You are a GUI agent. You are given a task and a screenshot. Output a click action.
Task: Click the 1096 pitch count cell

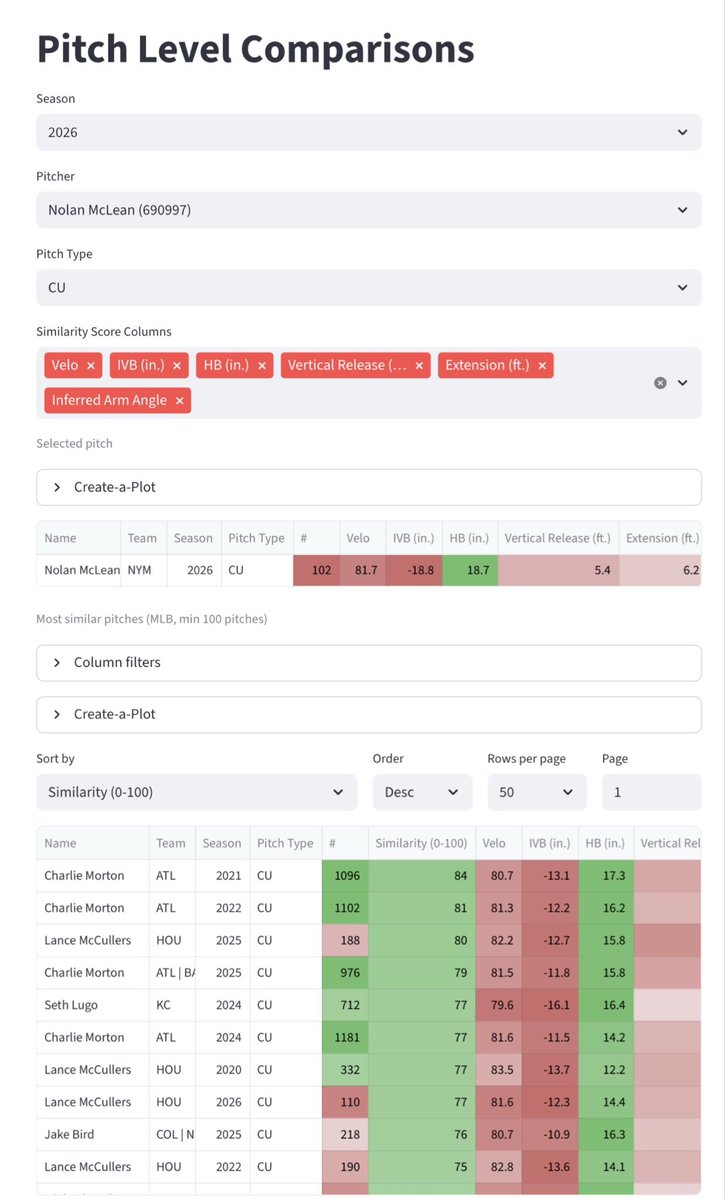pos(345,876)
